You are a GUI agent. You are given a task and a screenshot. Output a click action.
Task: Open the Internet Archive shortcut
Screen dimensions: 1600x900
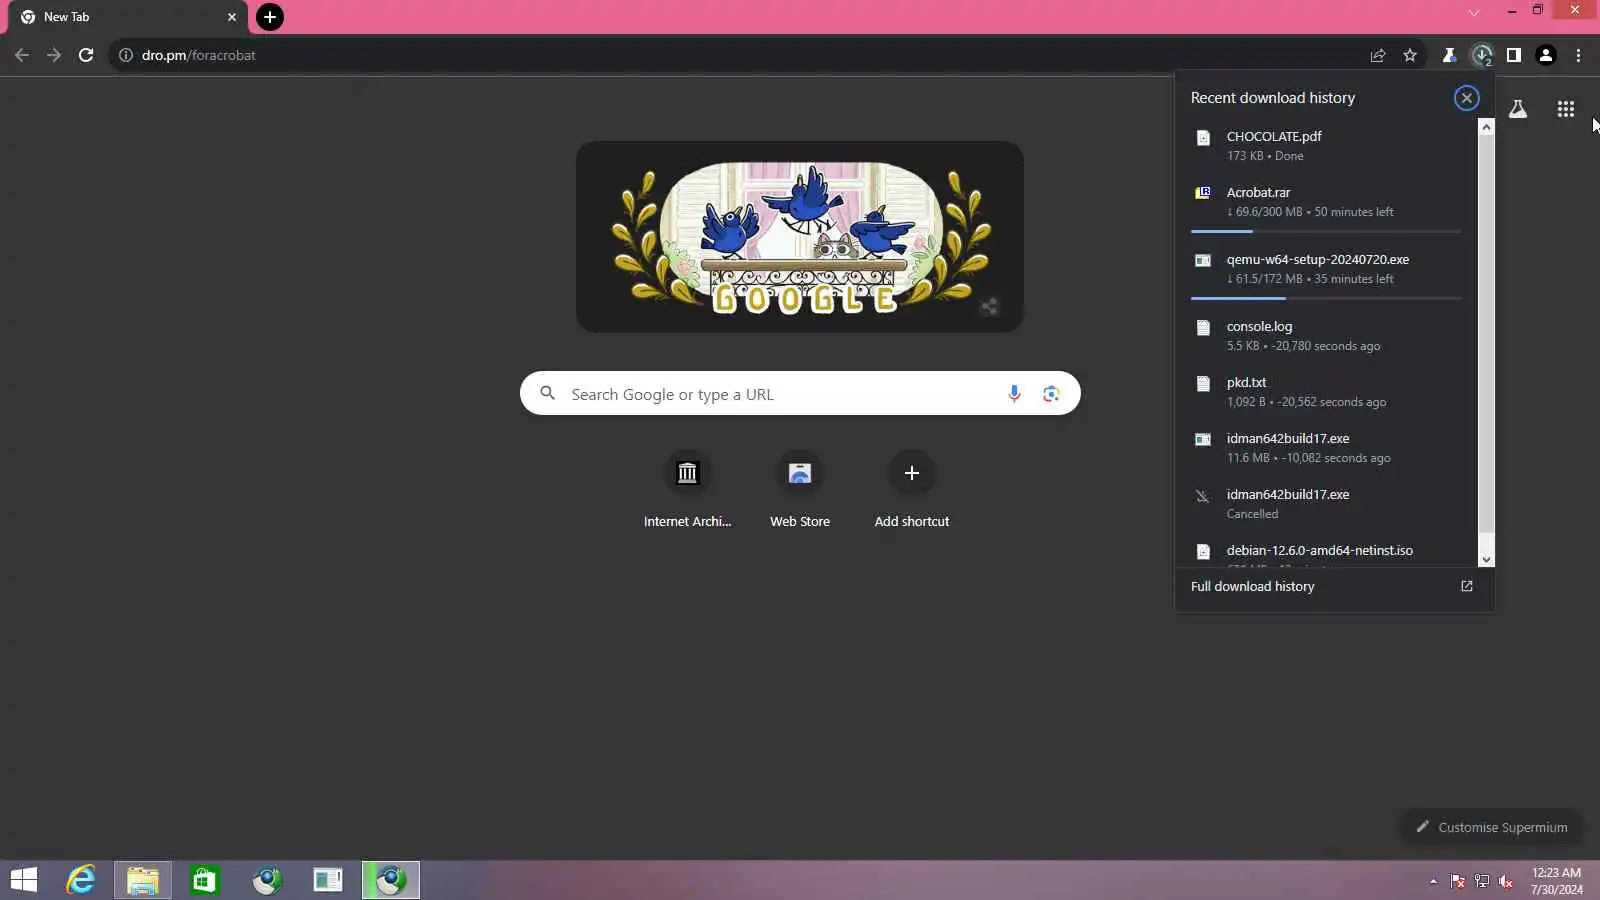tap(687, 490)
